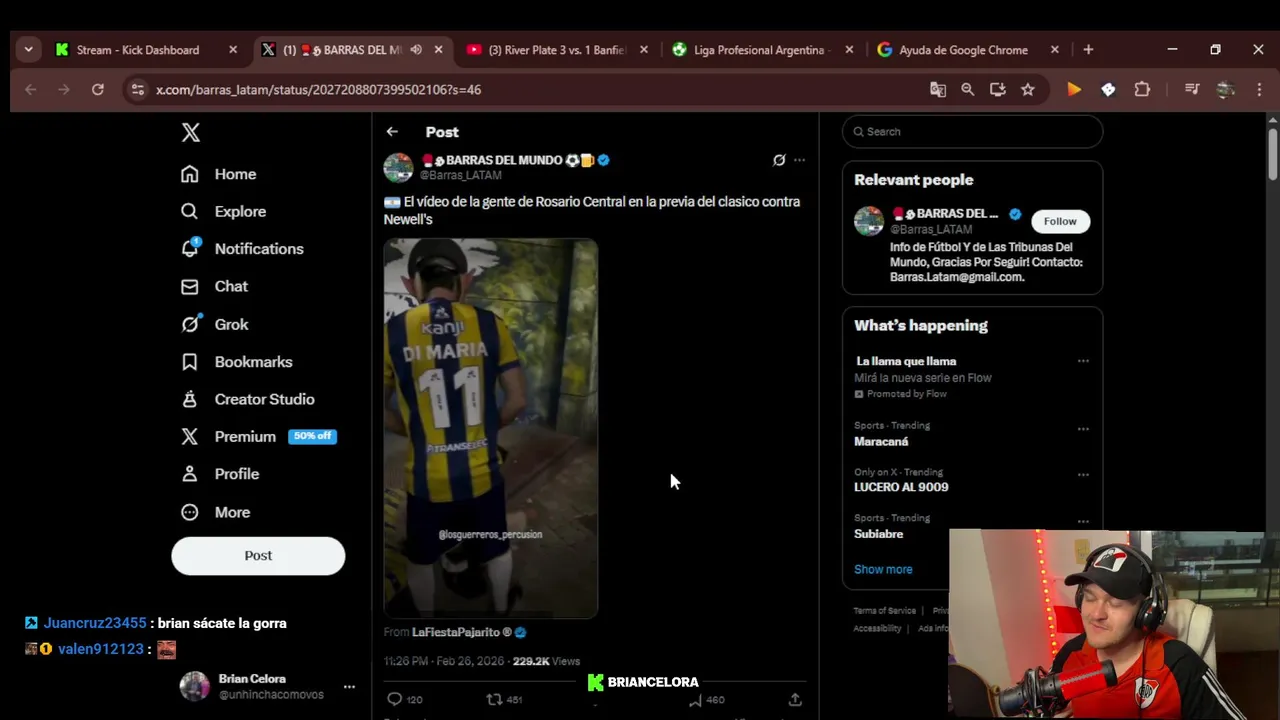Open Explore in the X sidebar
Image resolution: width=1280 pixels, height=720 pixels.
(223, 211)
